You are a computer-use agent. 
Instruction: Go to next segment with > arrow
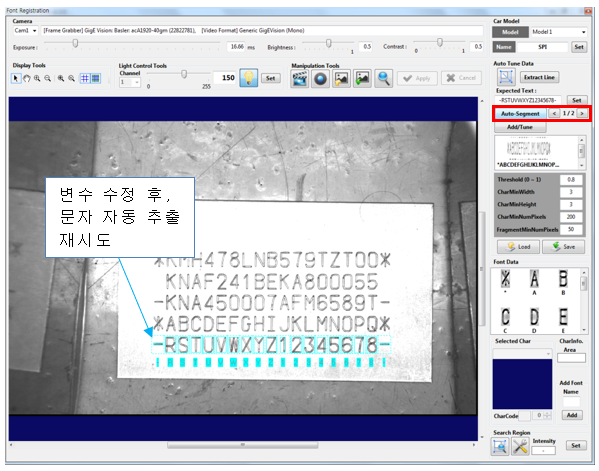582,113
